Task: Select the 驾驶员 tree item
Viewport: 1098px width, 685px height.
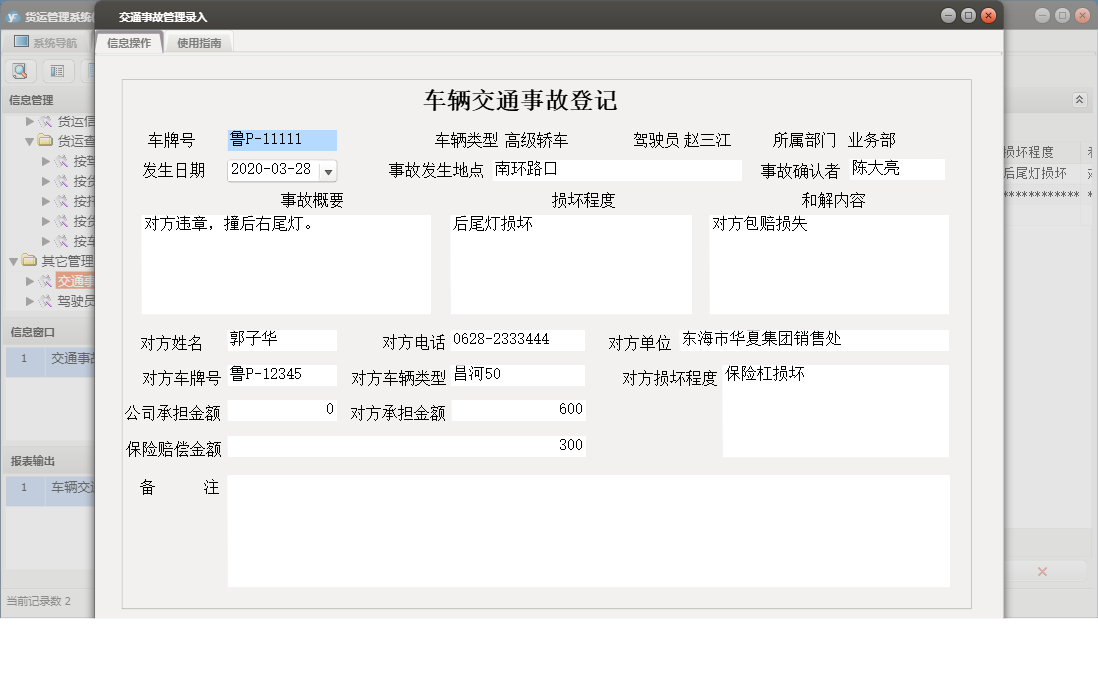Action: [x=75, y=300]
